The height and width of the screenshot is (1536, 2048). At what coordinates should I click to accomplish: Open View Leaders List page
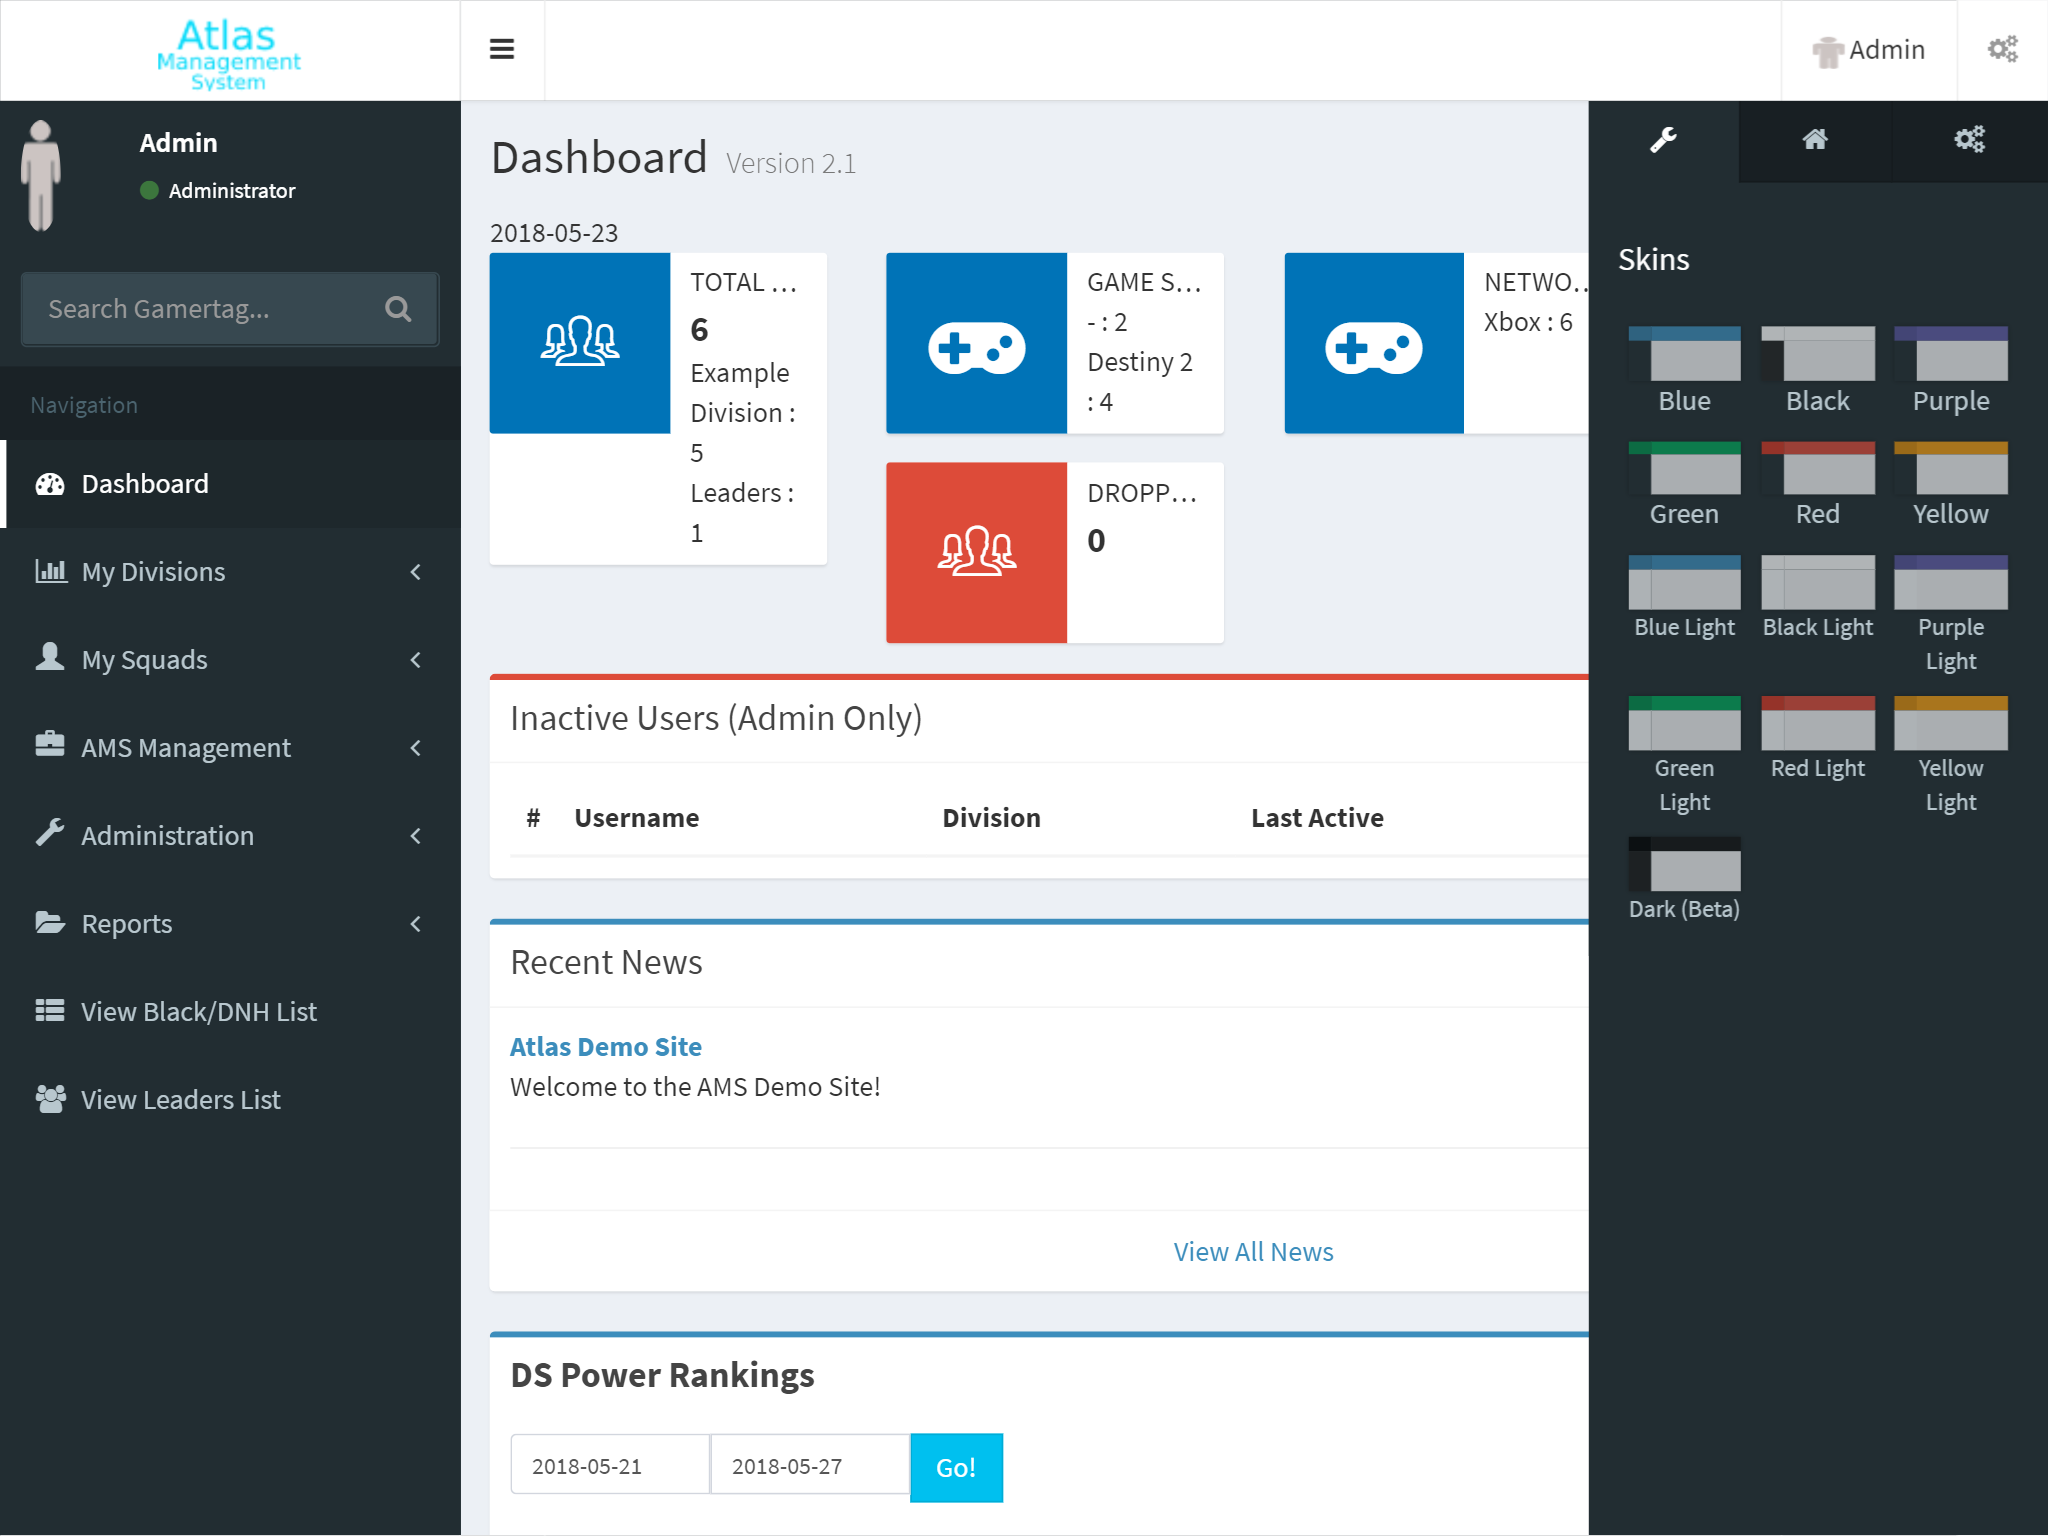(180, 1100)
